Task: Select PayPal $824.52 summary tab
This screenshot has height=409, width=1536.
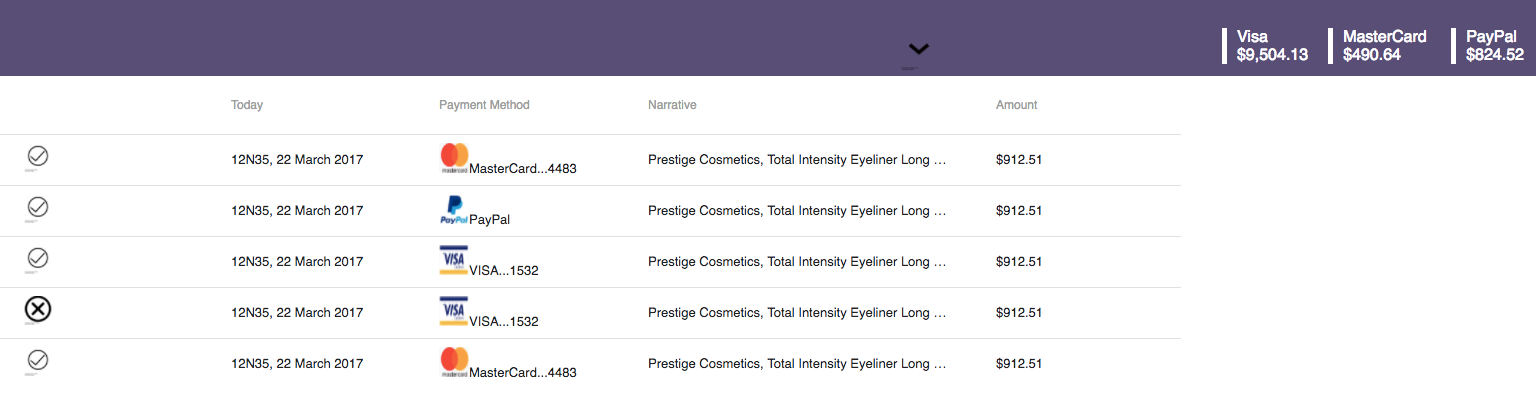Action: coord(1494,46)
